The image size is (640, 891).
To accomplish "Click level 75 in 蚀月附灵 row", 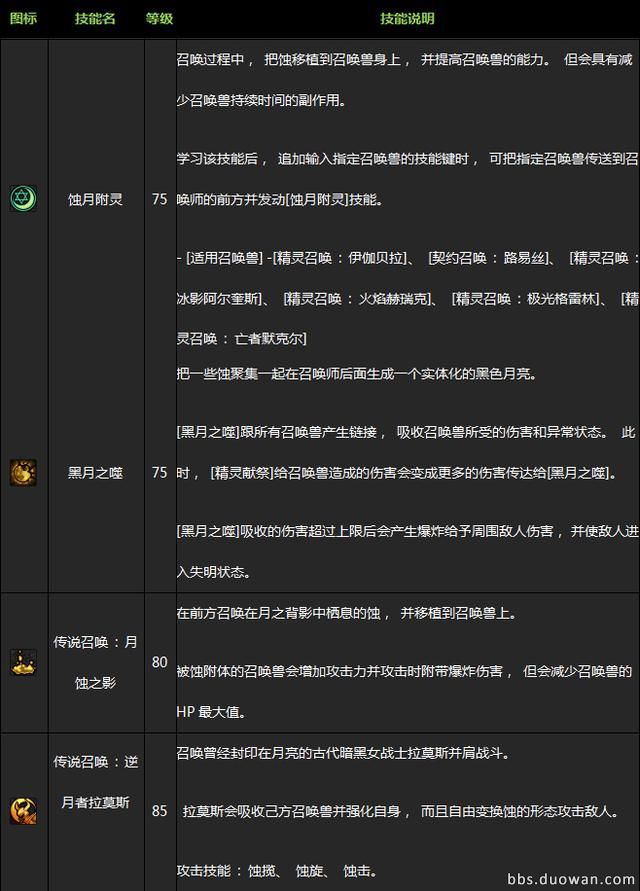I will [x=160, y=199].
